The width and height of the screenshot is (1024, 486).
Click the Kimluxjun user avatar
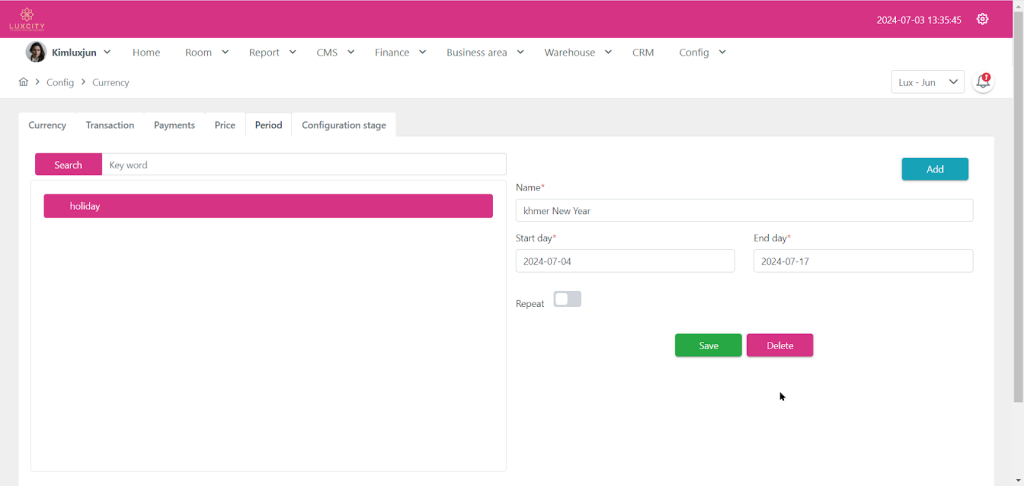[36, 52]
